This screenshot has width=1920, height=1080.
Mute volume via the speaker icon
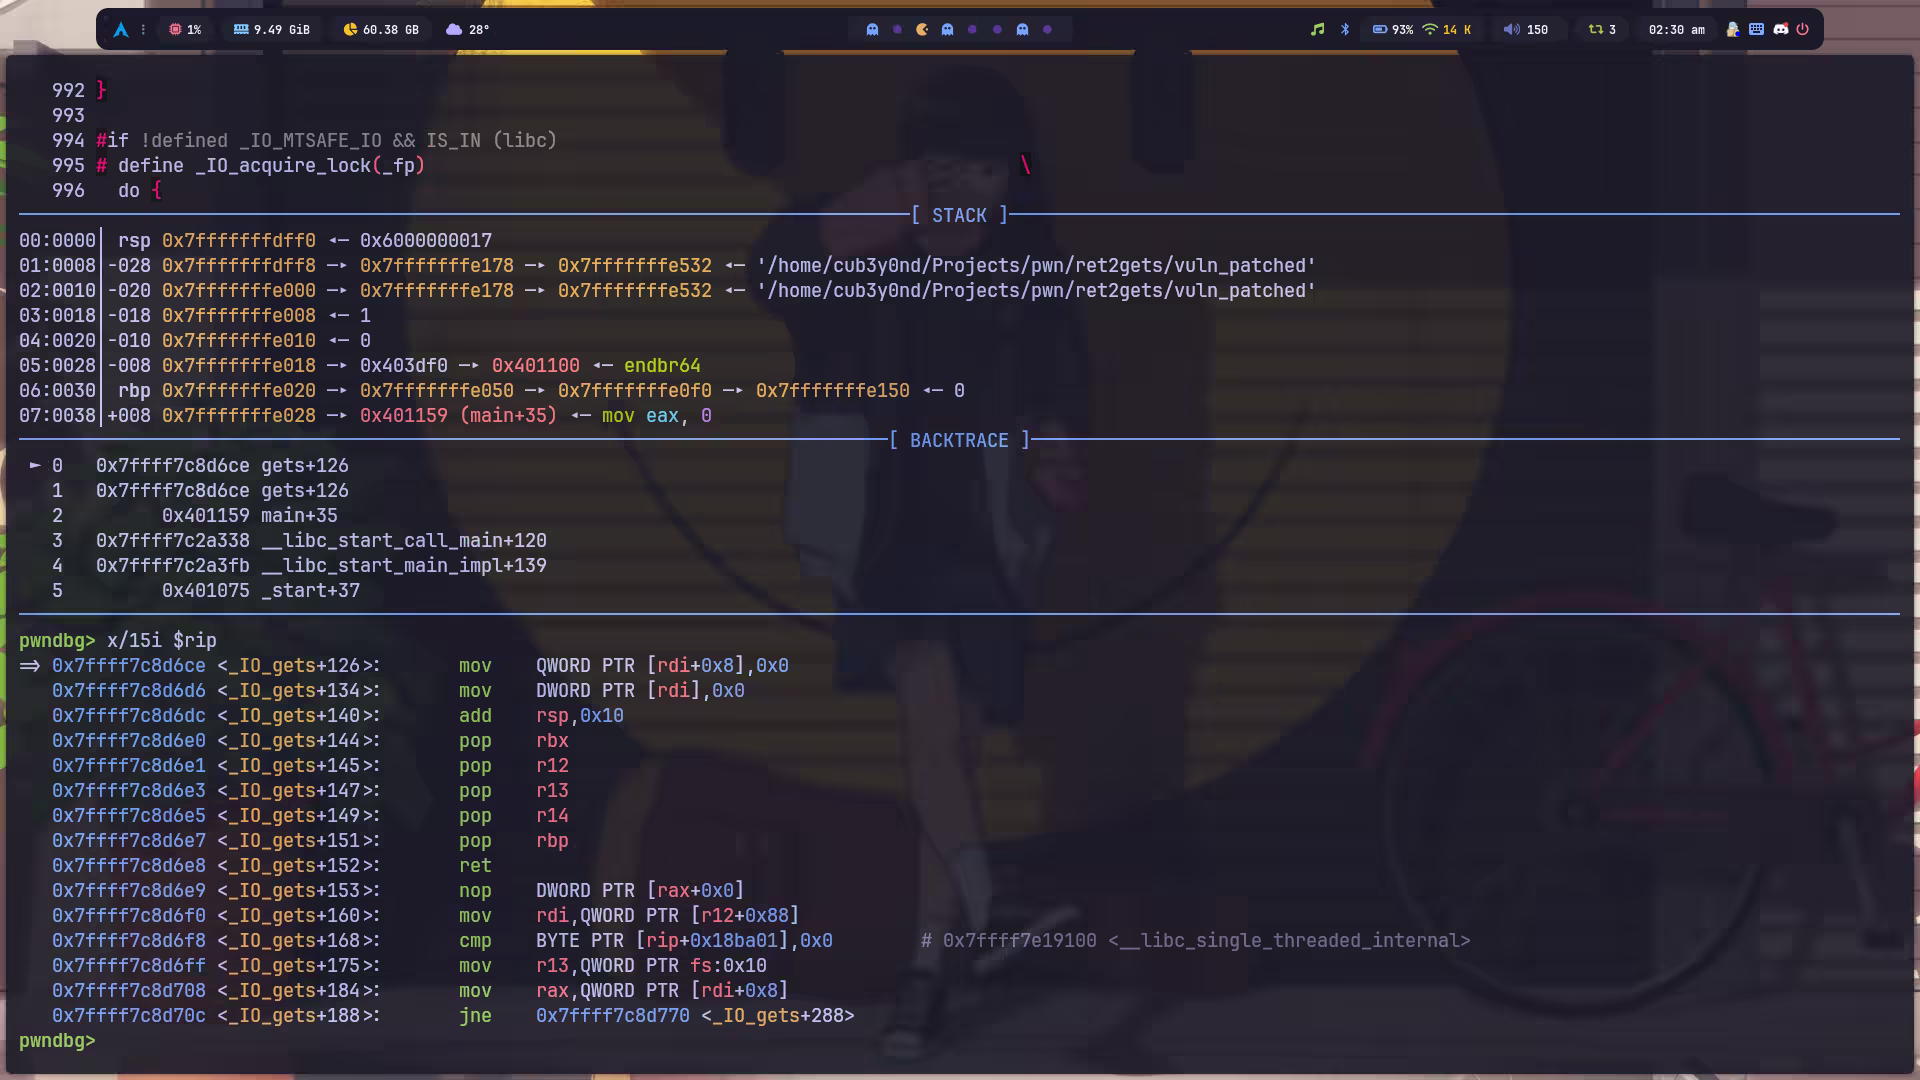click(1511, 30)
